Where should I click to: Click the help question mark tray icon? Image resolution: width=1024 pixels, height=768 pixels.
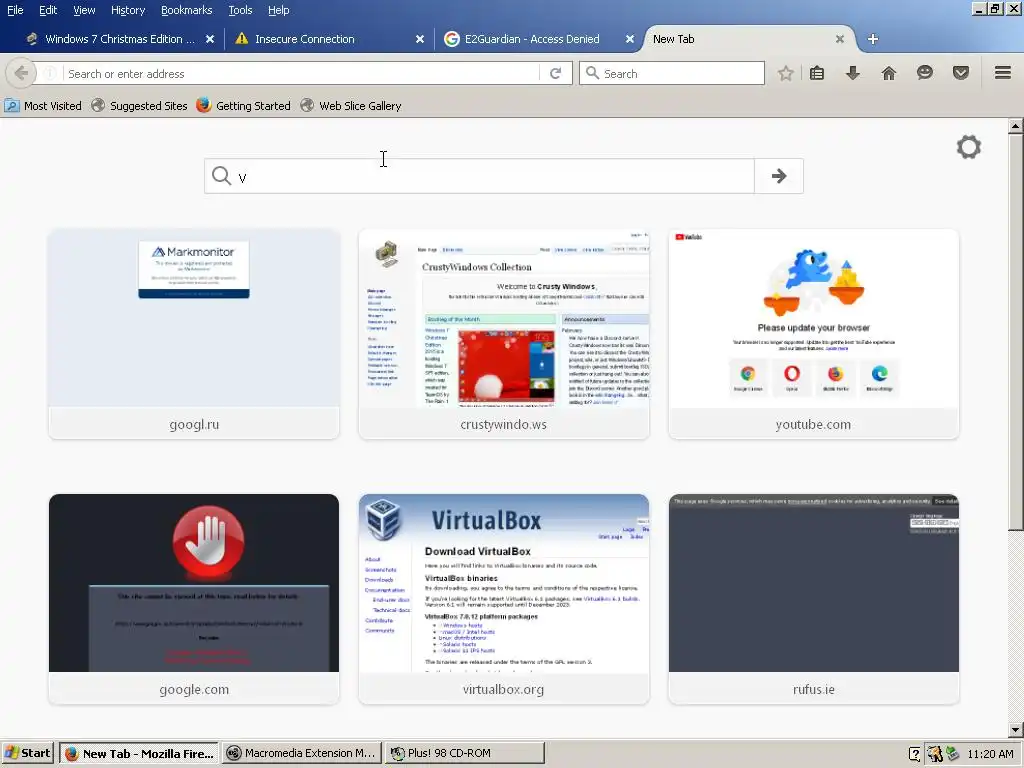pyautogui.click(x=914, y=754)
